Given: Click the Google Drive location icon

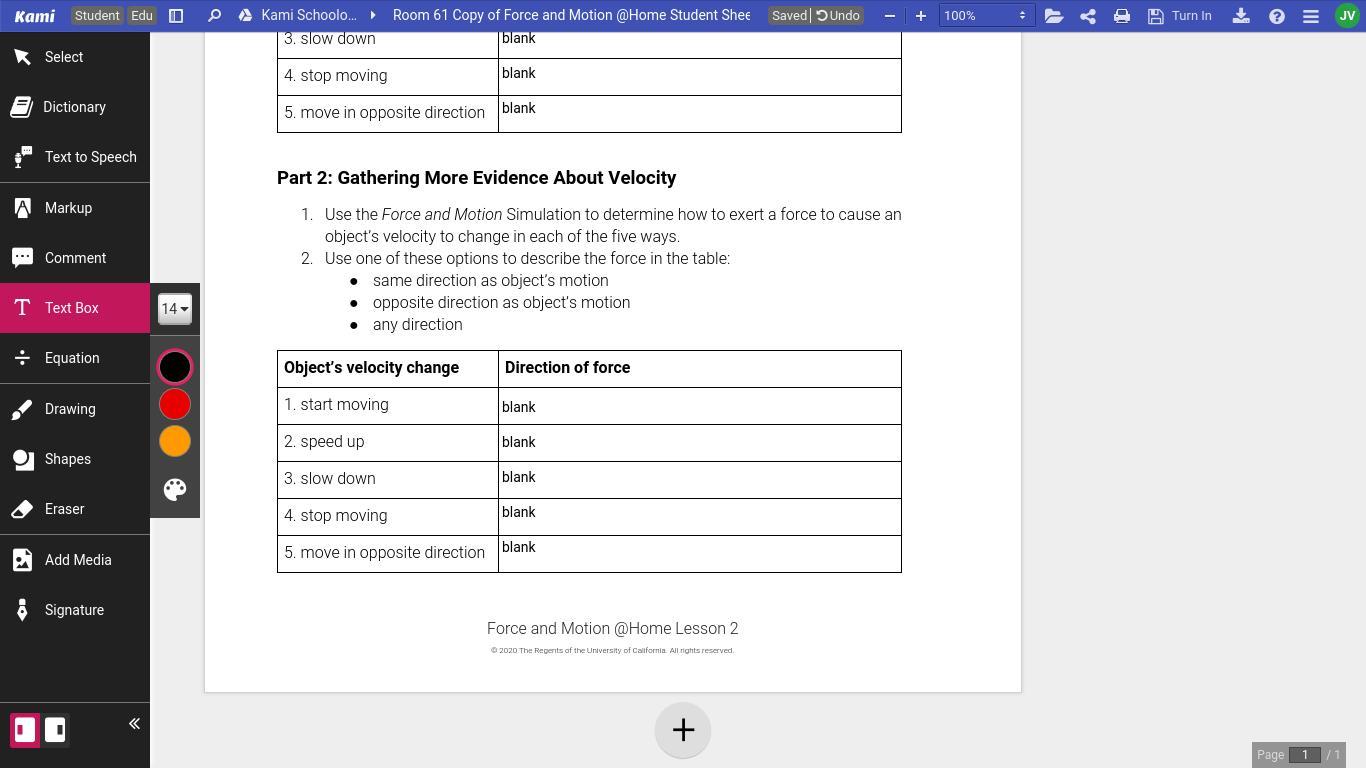Looking at the screenshot, I should (245, 16).
